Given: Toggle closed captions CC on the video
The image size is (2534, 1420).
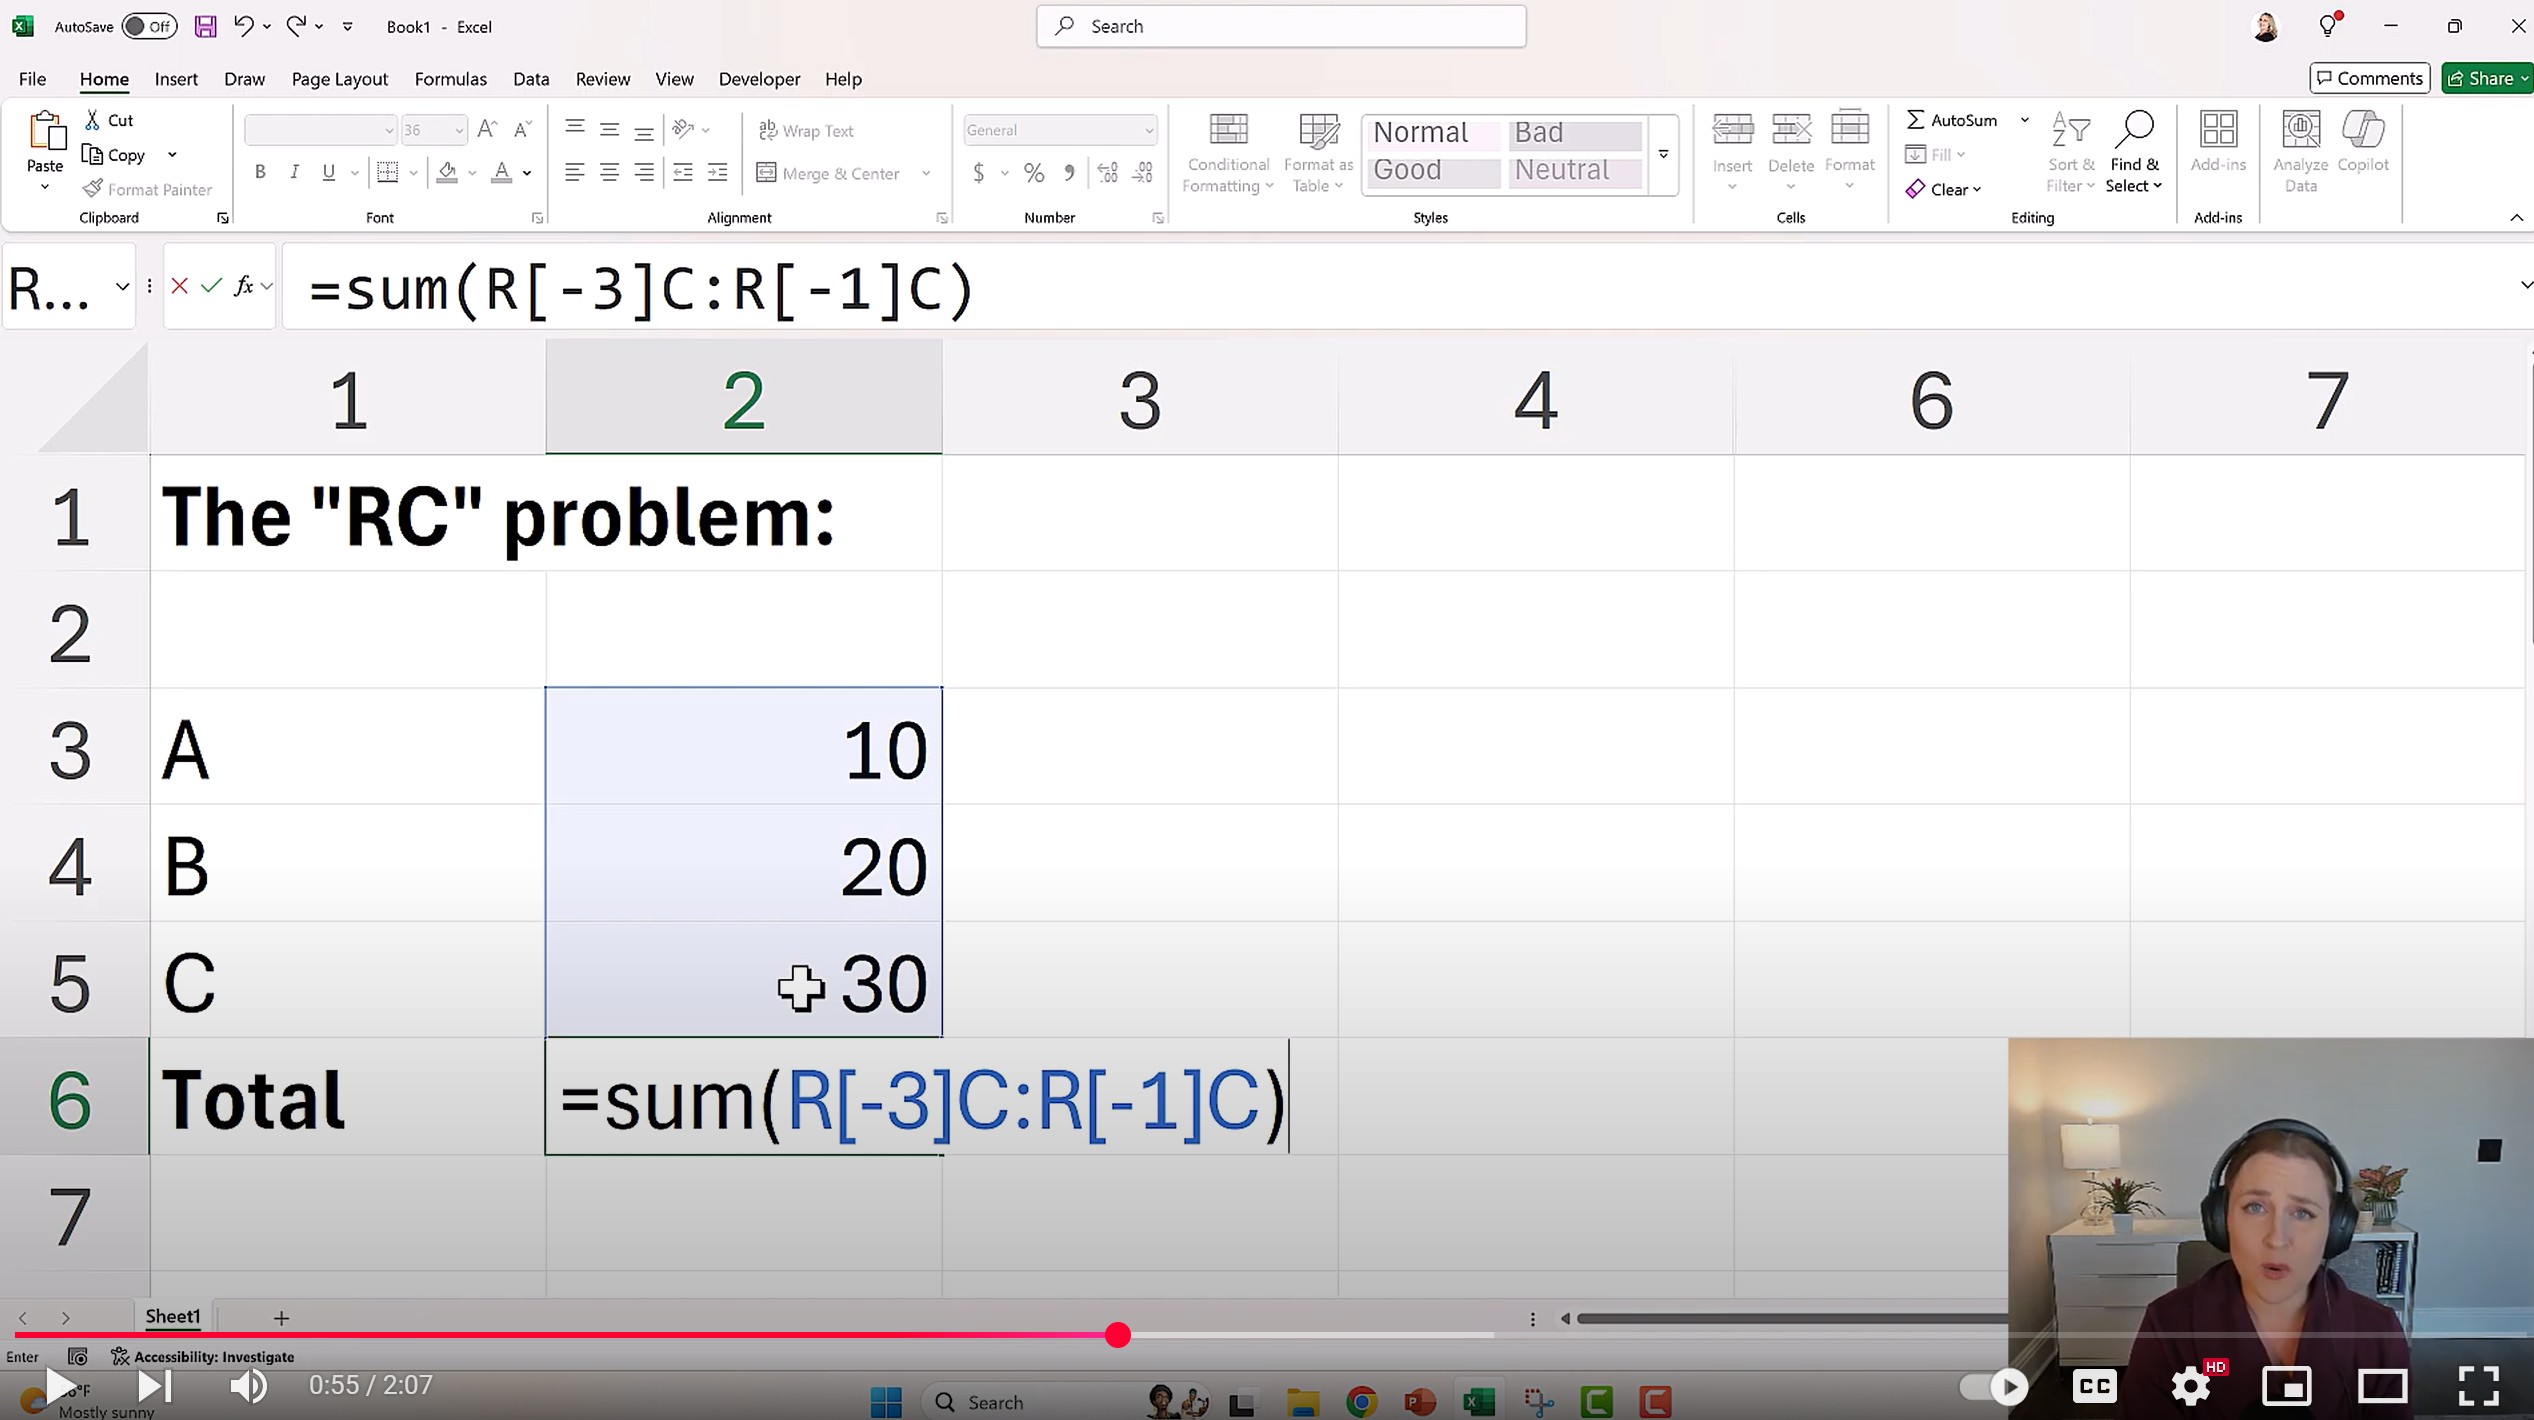Looking at the screenshot, I should [x=2094, y=1386].
